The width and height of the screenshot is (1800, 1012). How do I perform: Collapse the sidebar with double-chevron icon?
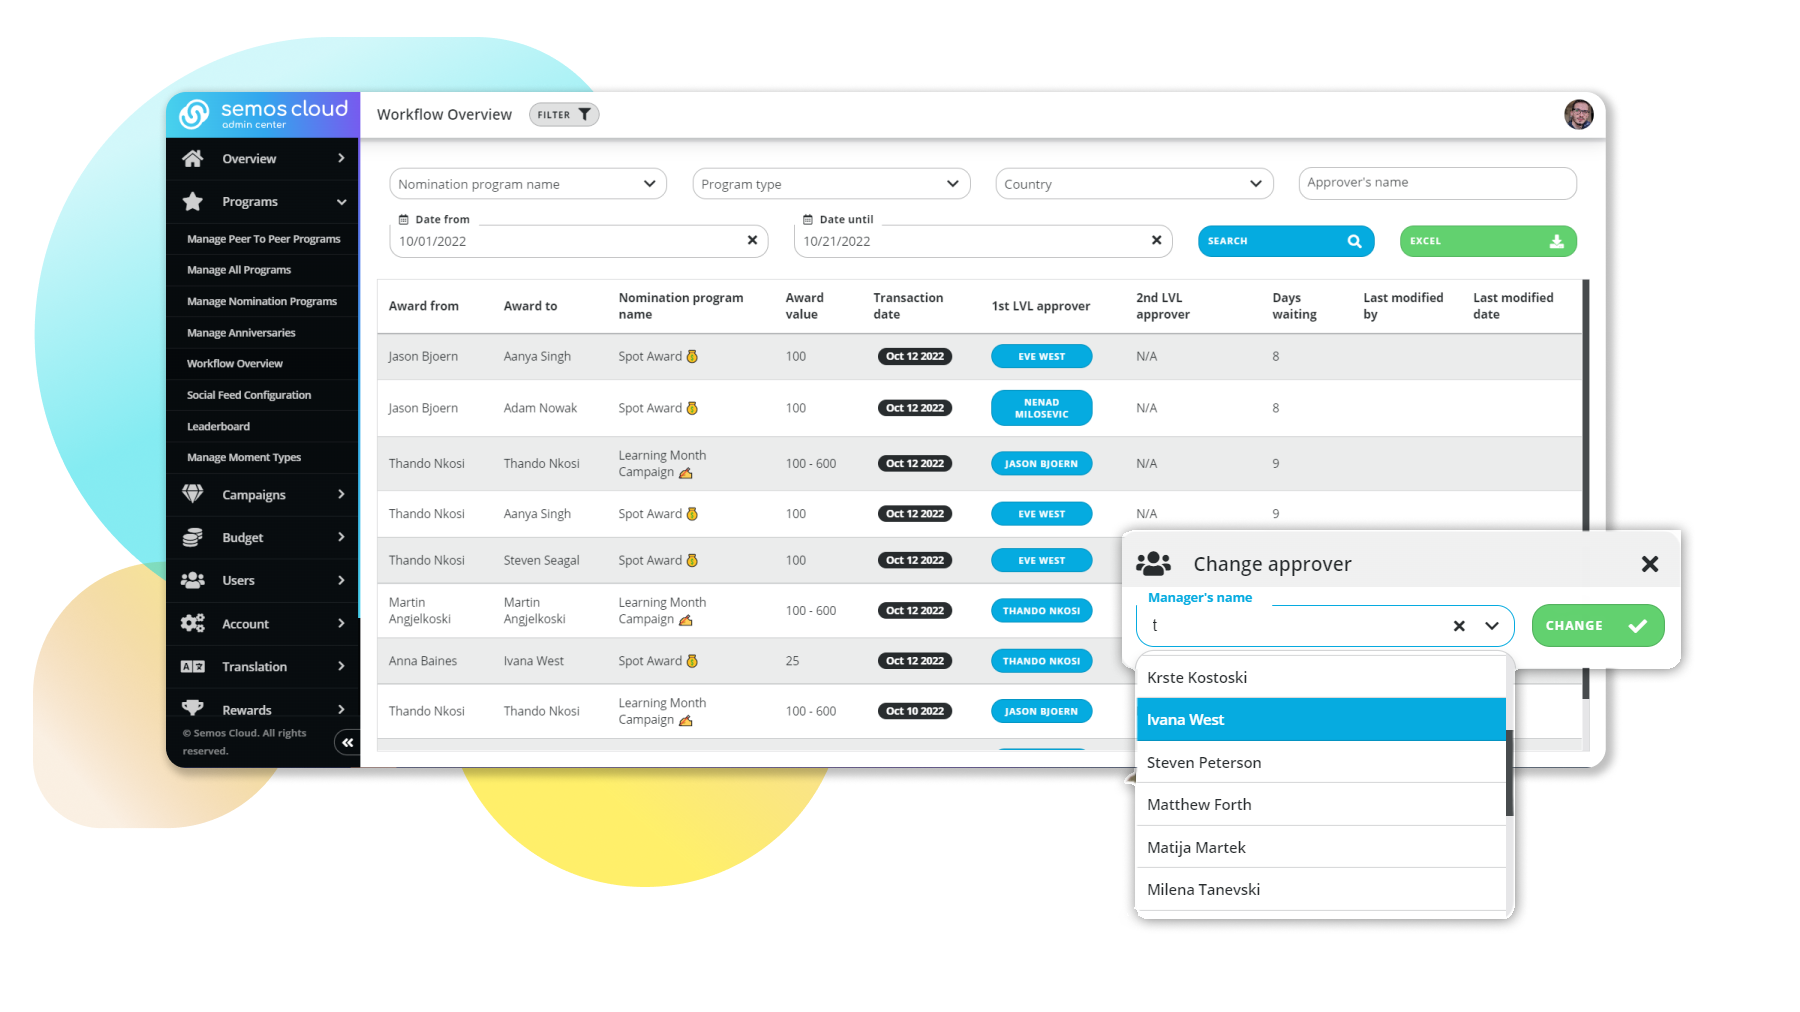click(347, 742)
